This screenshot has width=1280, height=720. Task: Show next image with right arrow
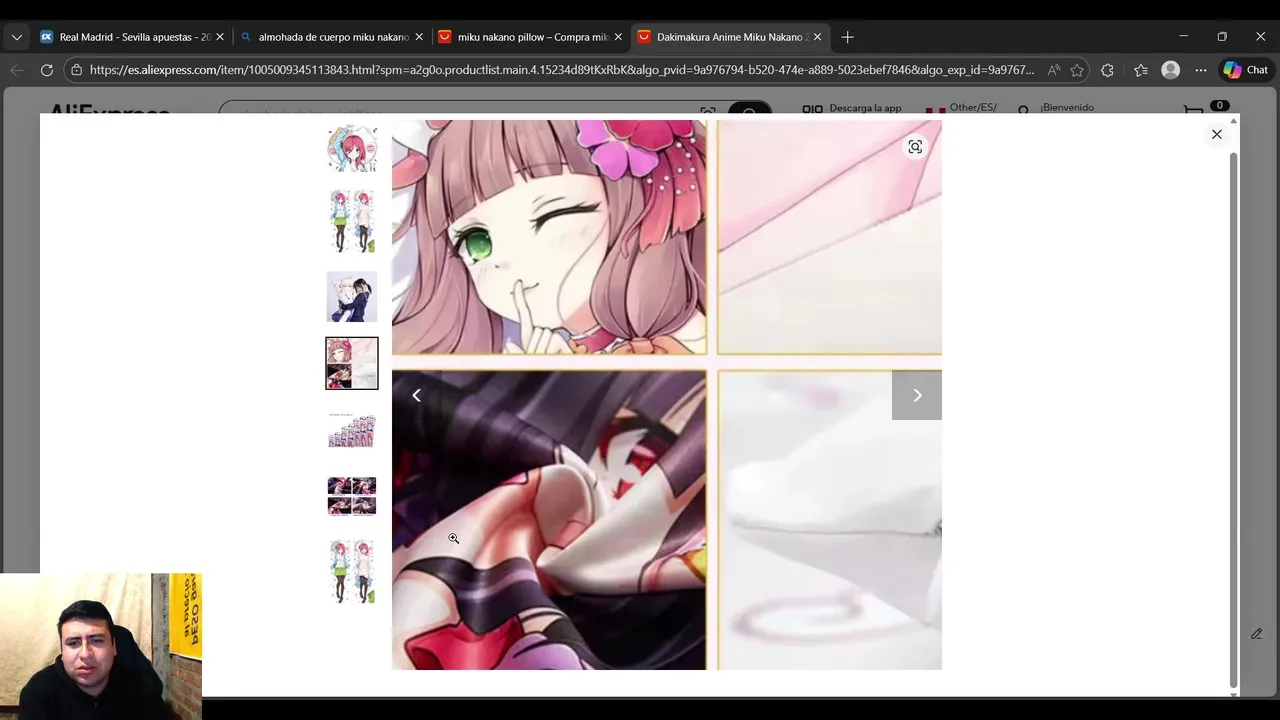pyautogui.click(x=917, y=395)
